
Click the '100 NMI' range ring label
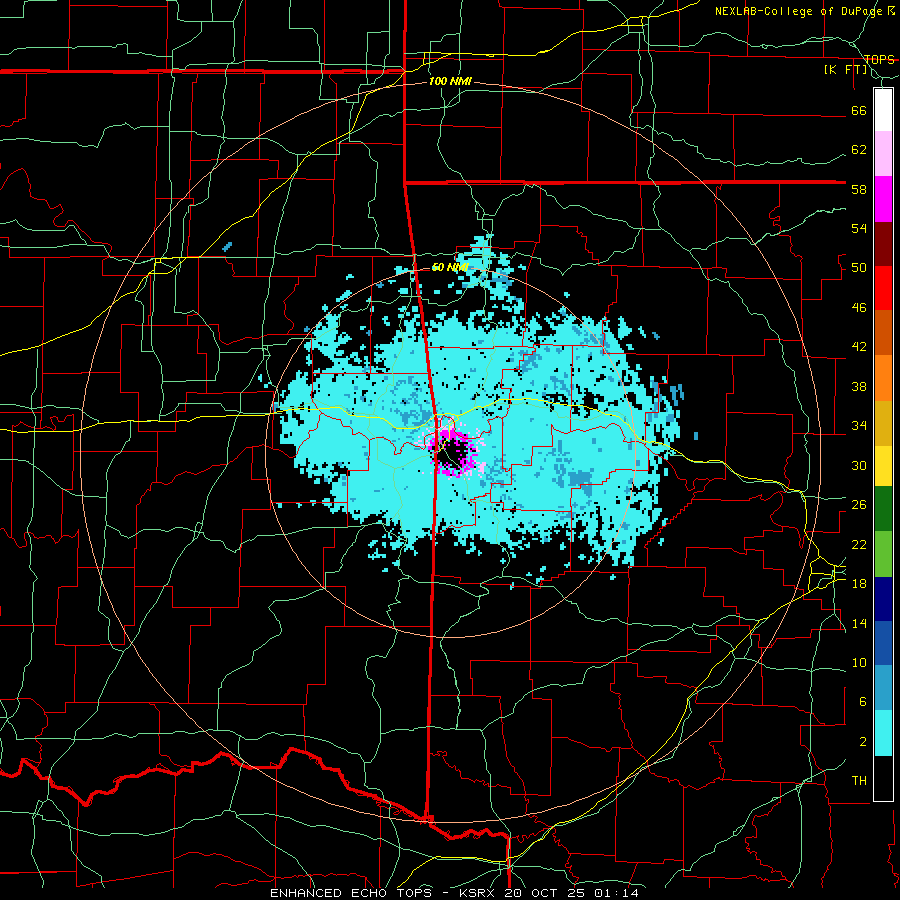click(x=449, y=82)
